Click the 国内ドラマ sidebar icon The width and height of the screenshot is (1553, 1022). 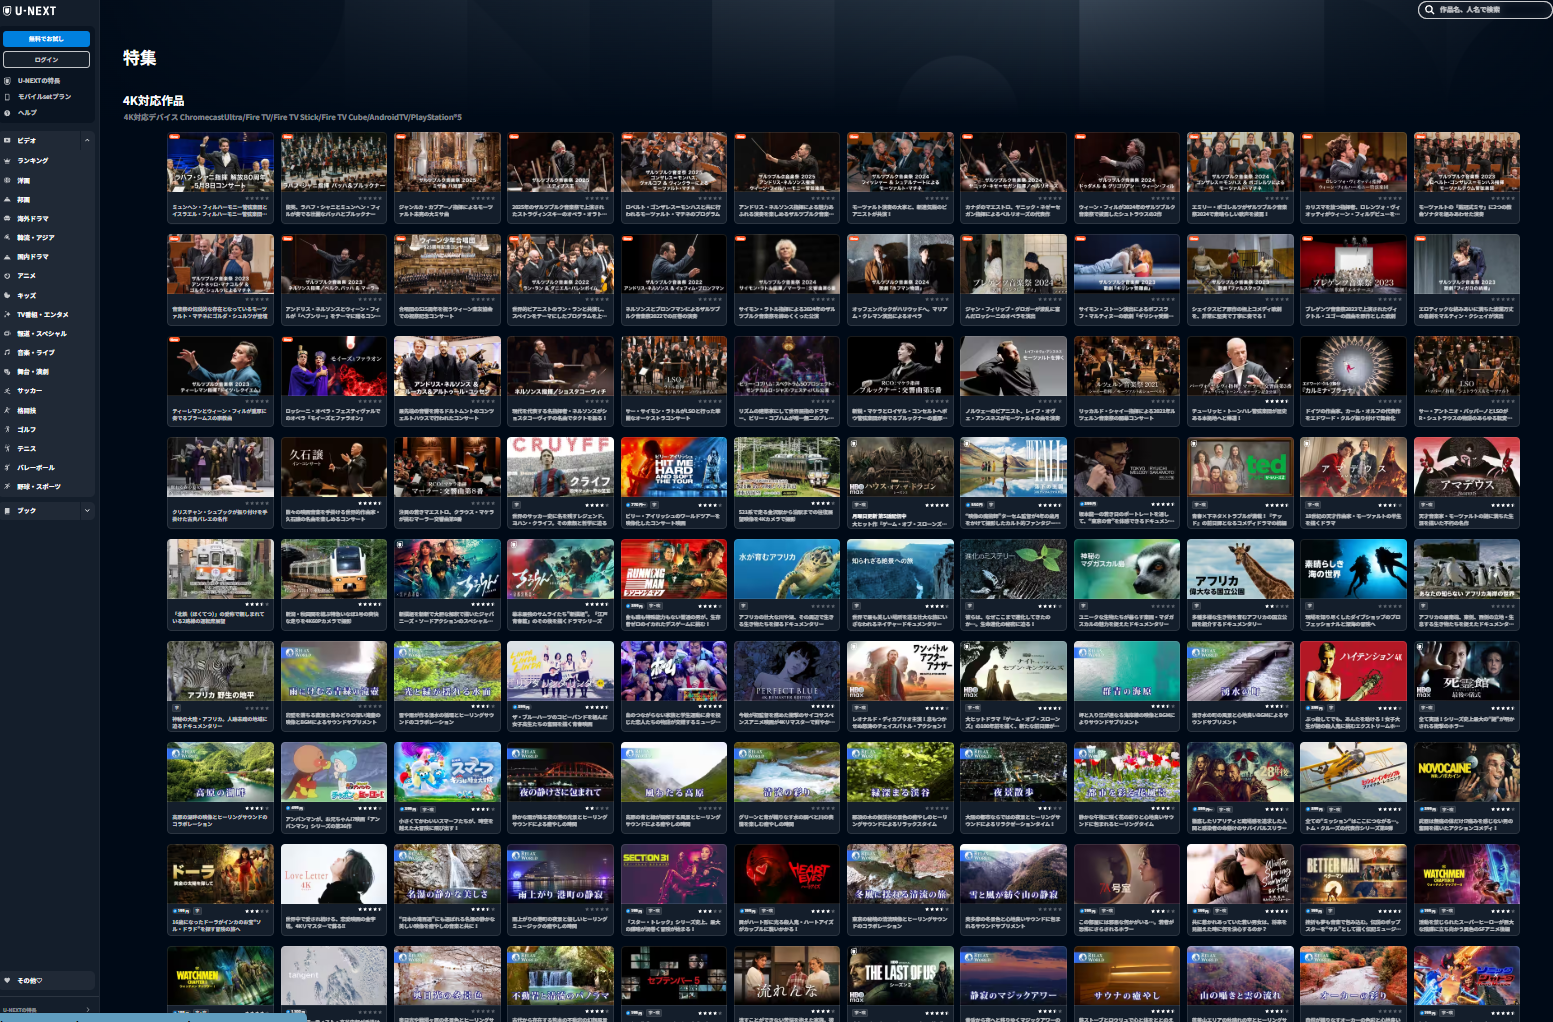7,257
